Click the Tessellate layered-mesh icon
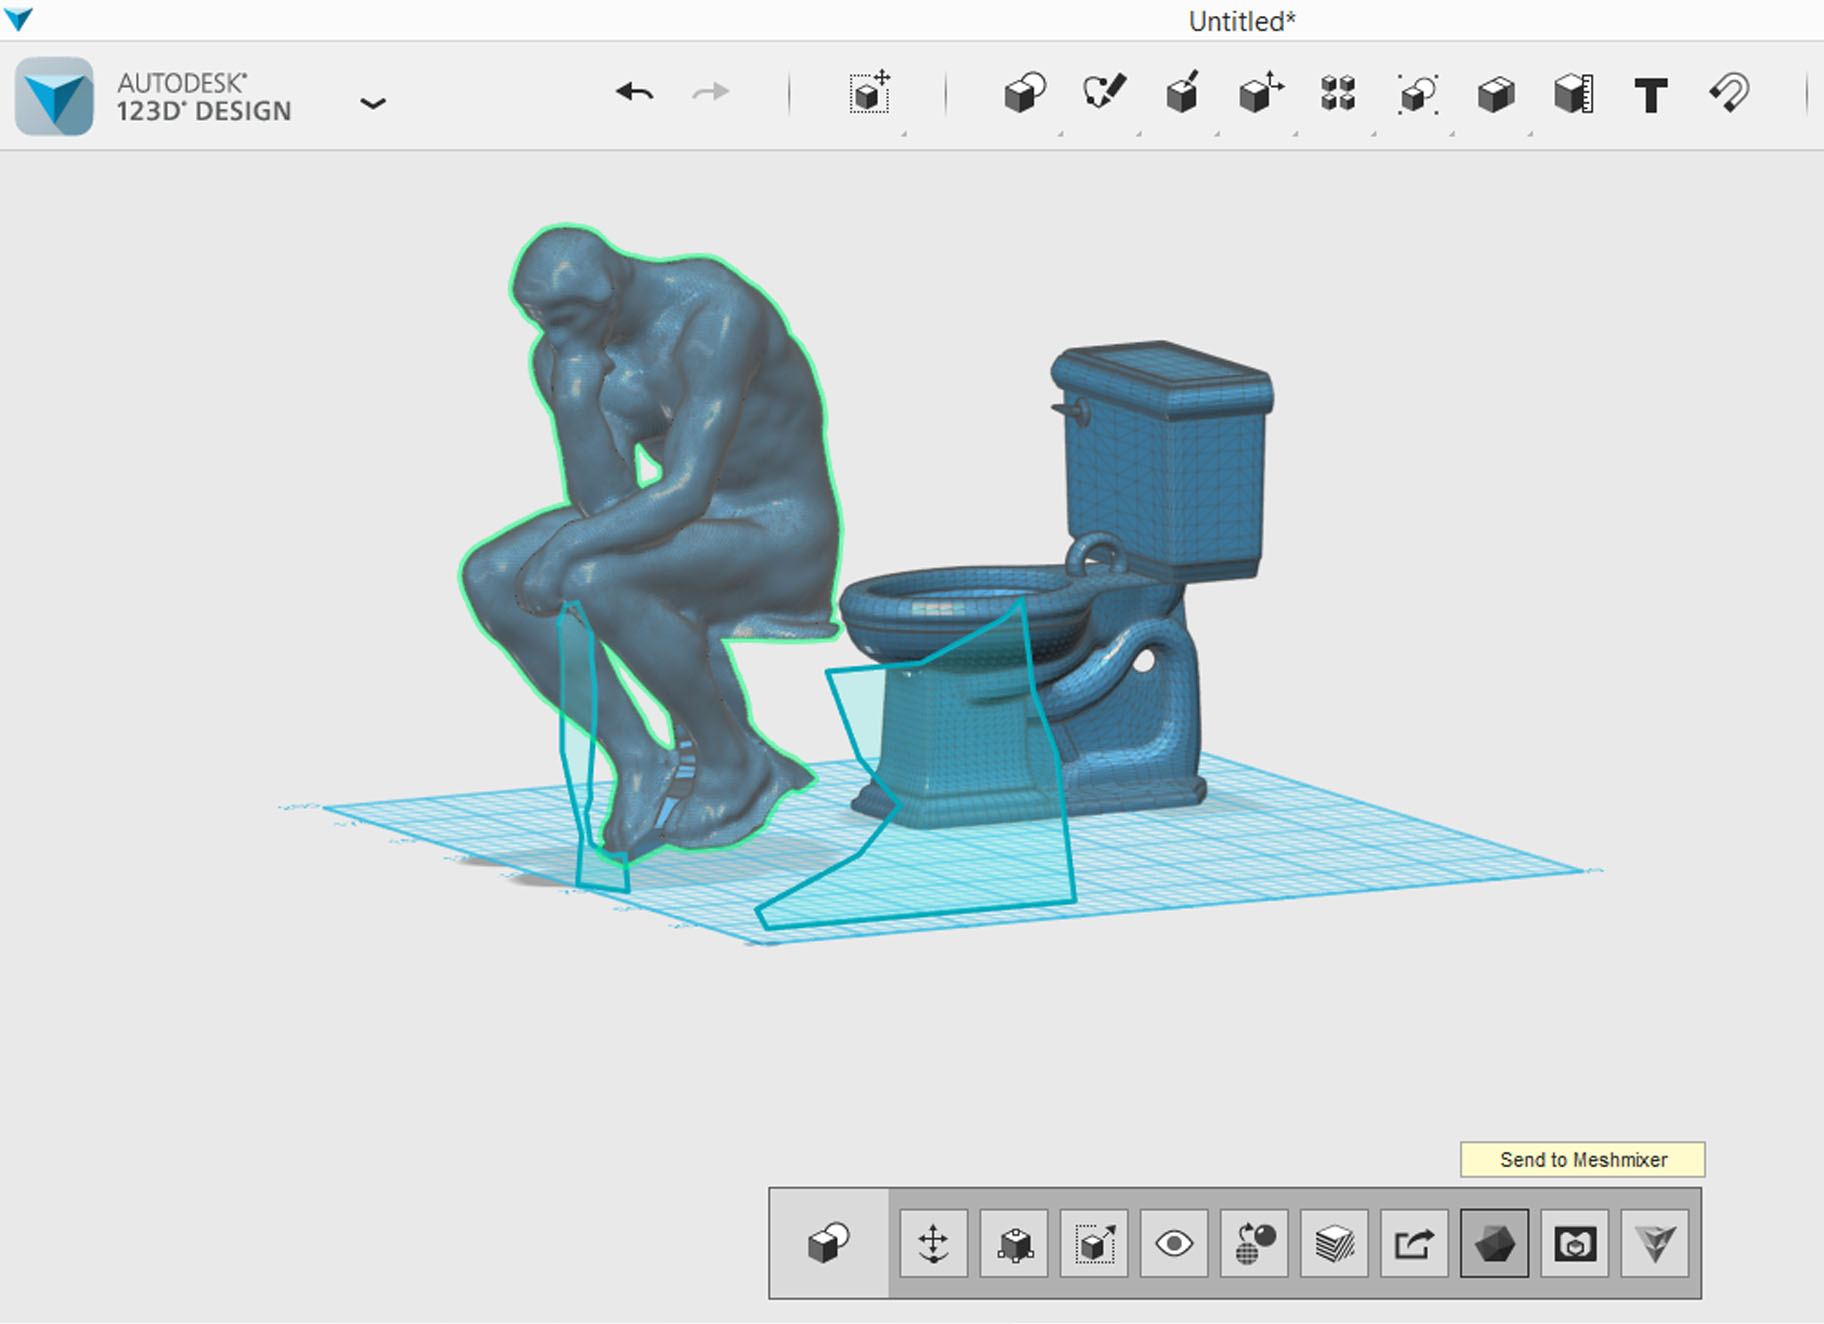The width and height of the screenshot is (1824, 1324). [x=1334, y=1243]
